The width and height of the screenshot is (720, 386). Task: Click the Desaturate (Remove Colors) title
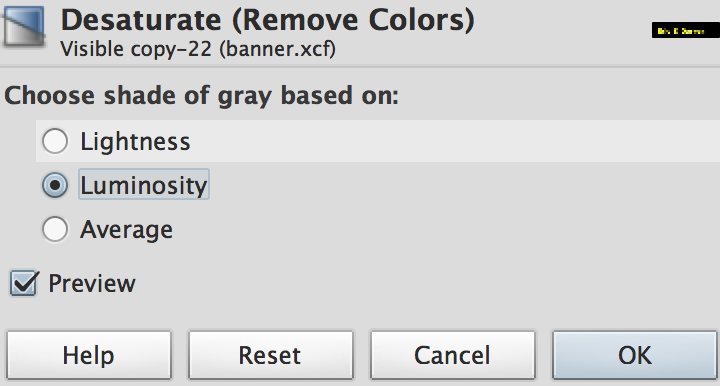(x=268, y=20)
